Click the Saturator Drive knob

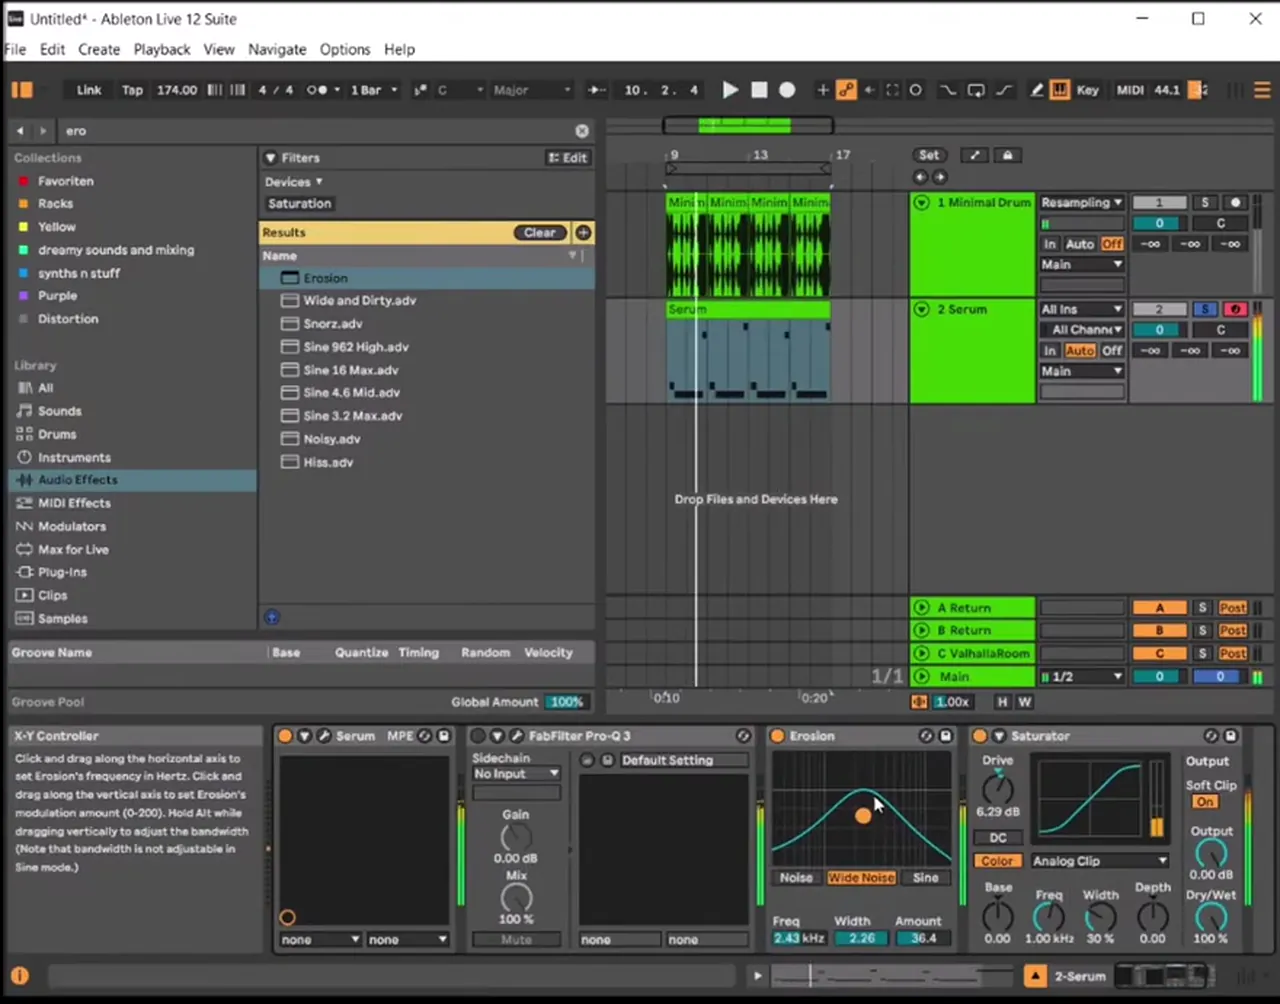tap(997, 789)
